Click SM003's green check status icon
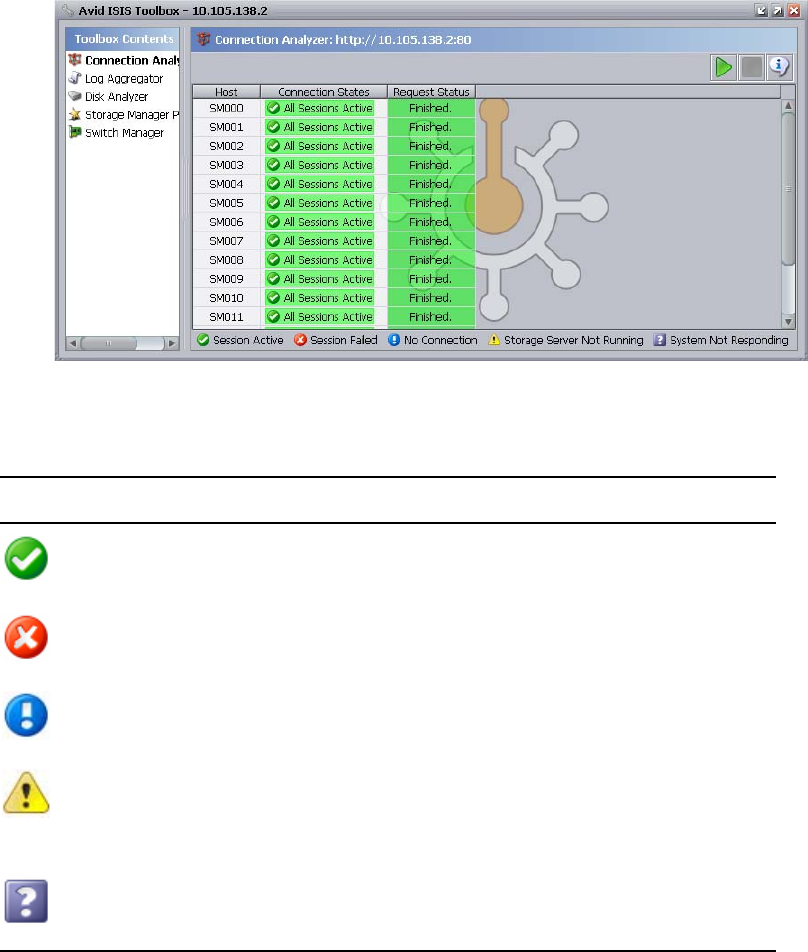This screenshot has height=952, width=808. click(274, 165)
